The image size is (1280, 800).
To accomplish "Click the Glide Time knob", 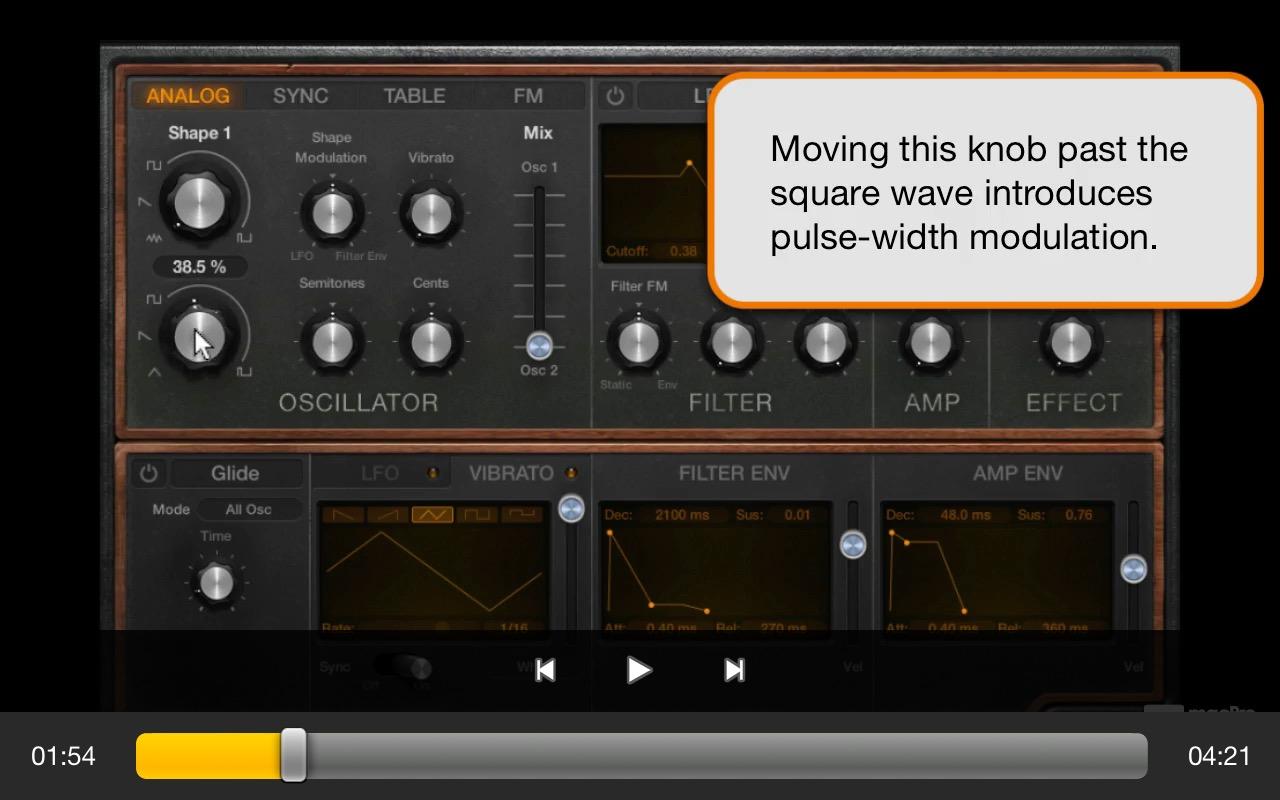I will pos(216,581).
